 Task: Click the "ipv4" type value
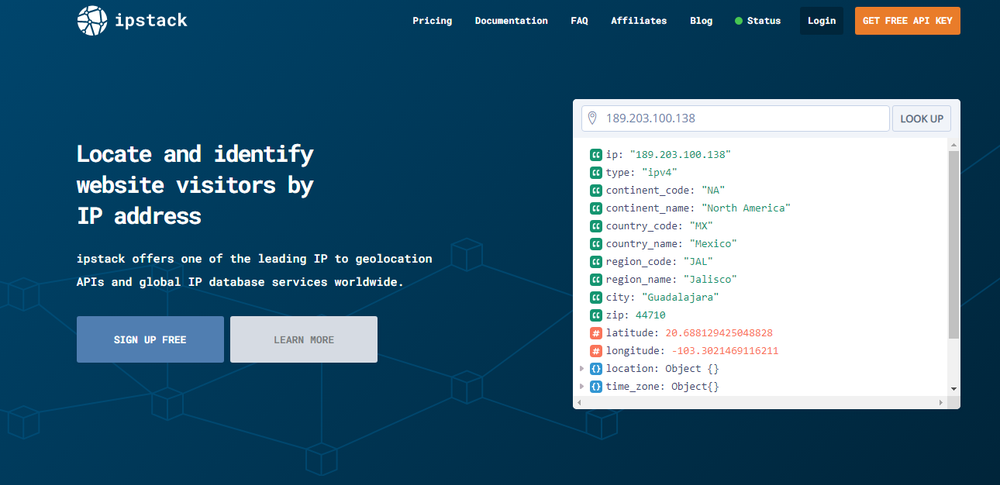[x=659, y=172]
